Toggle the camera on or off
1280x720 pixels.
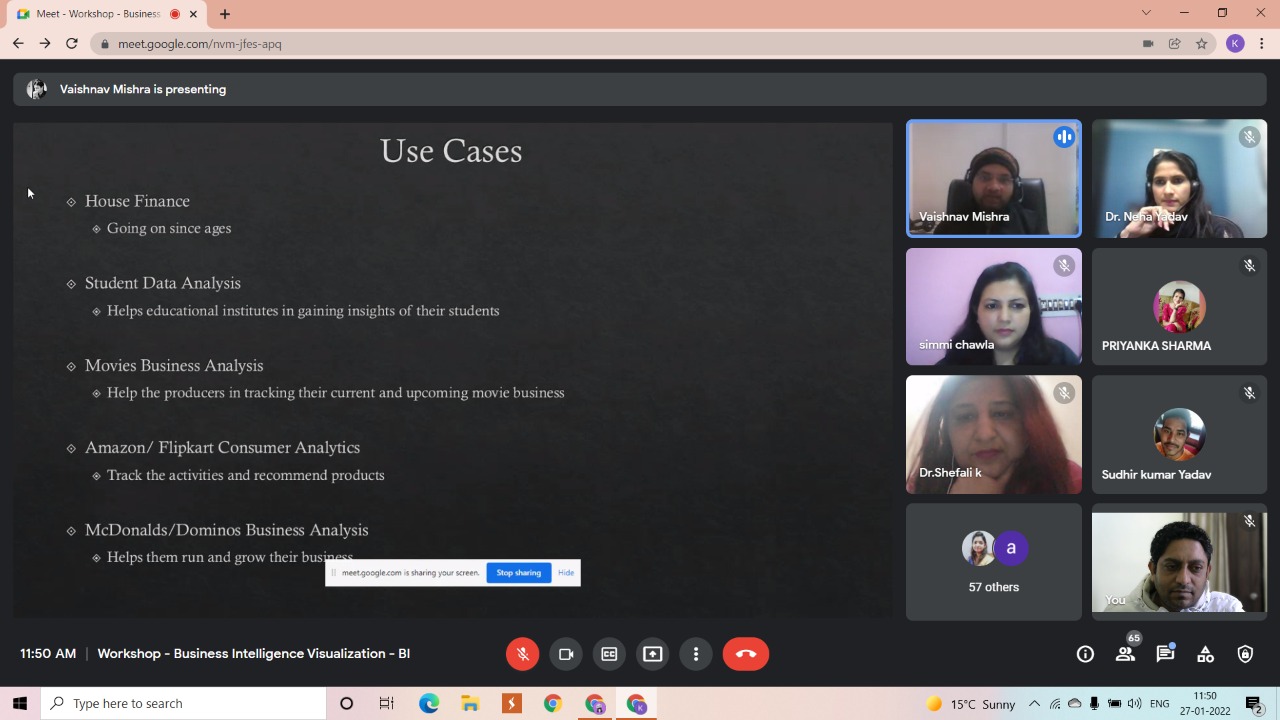[566, 654]
